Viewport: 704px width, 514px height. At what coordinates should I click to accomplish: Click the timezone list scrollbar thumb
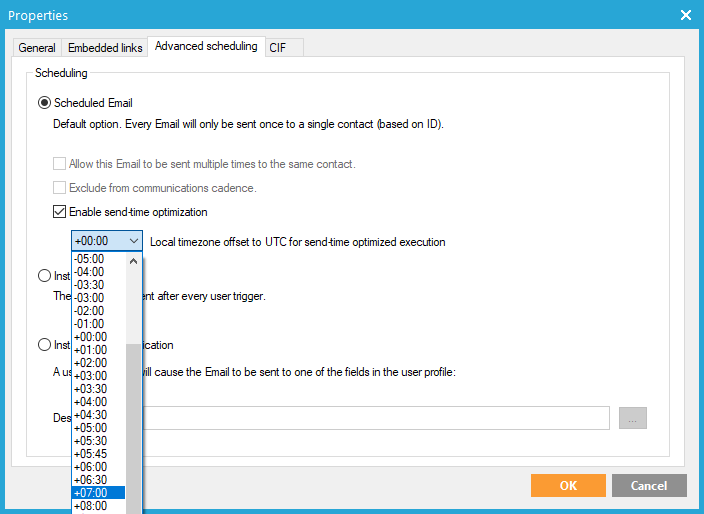click(x=134, y=420)
